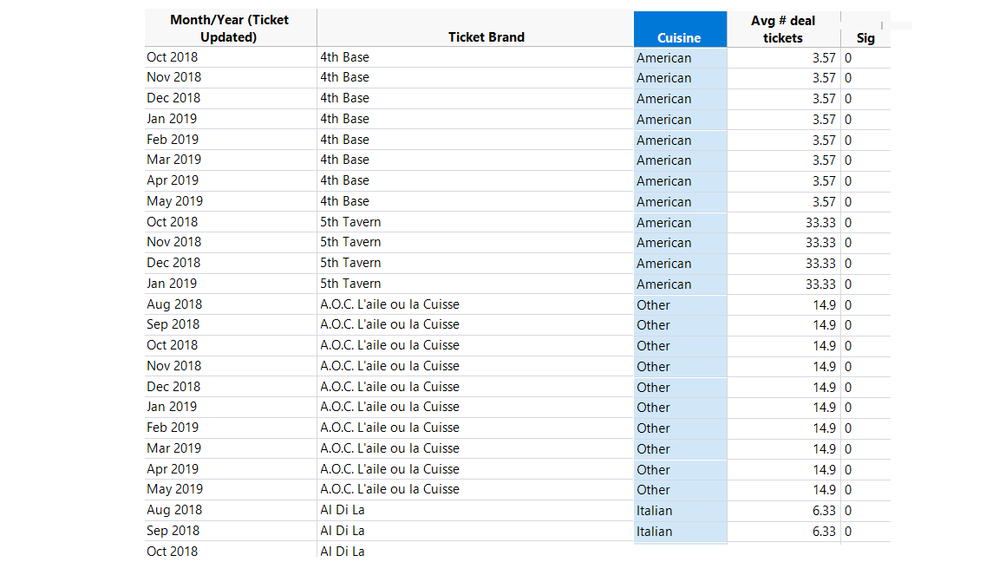Select the Avg # deal tickets header
Viewport: 999px width, 562px height.
[782, 29]
